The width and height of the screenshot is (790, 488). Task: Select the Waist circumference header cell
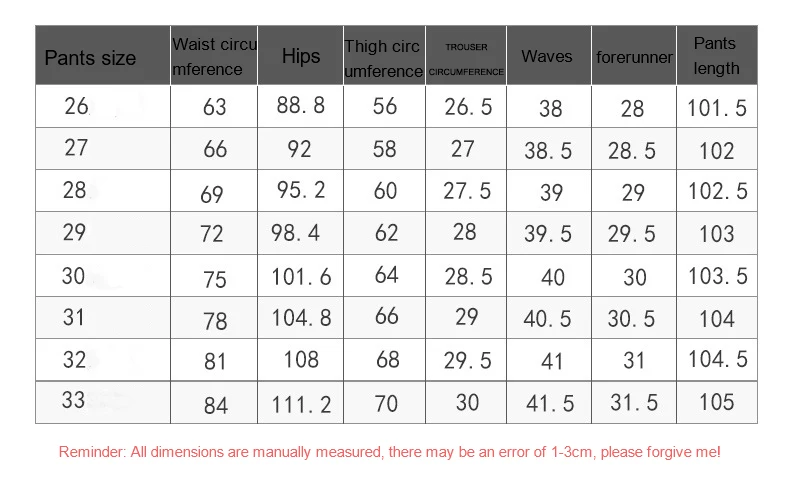[x=214, y=55]
